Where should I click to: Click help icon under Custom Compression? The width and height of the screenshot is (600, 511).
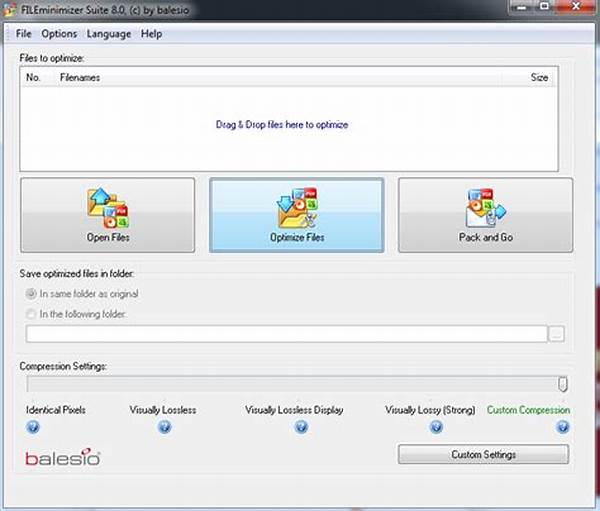(563, 427)
